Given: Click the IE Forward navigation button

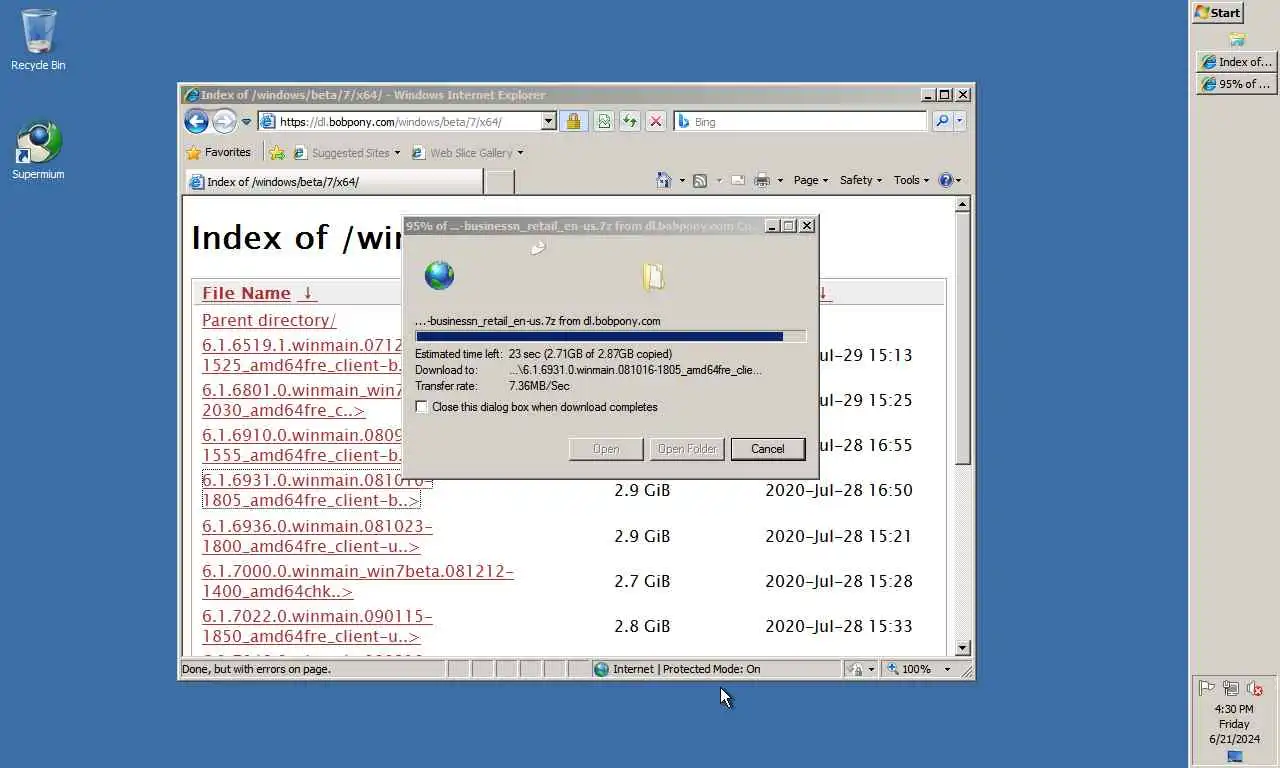Looking at the screenshot, I should 225,121.
